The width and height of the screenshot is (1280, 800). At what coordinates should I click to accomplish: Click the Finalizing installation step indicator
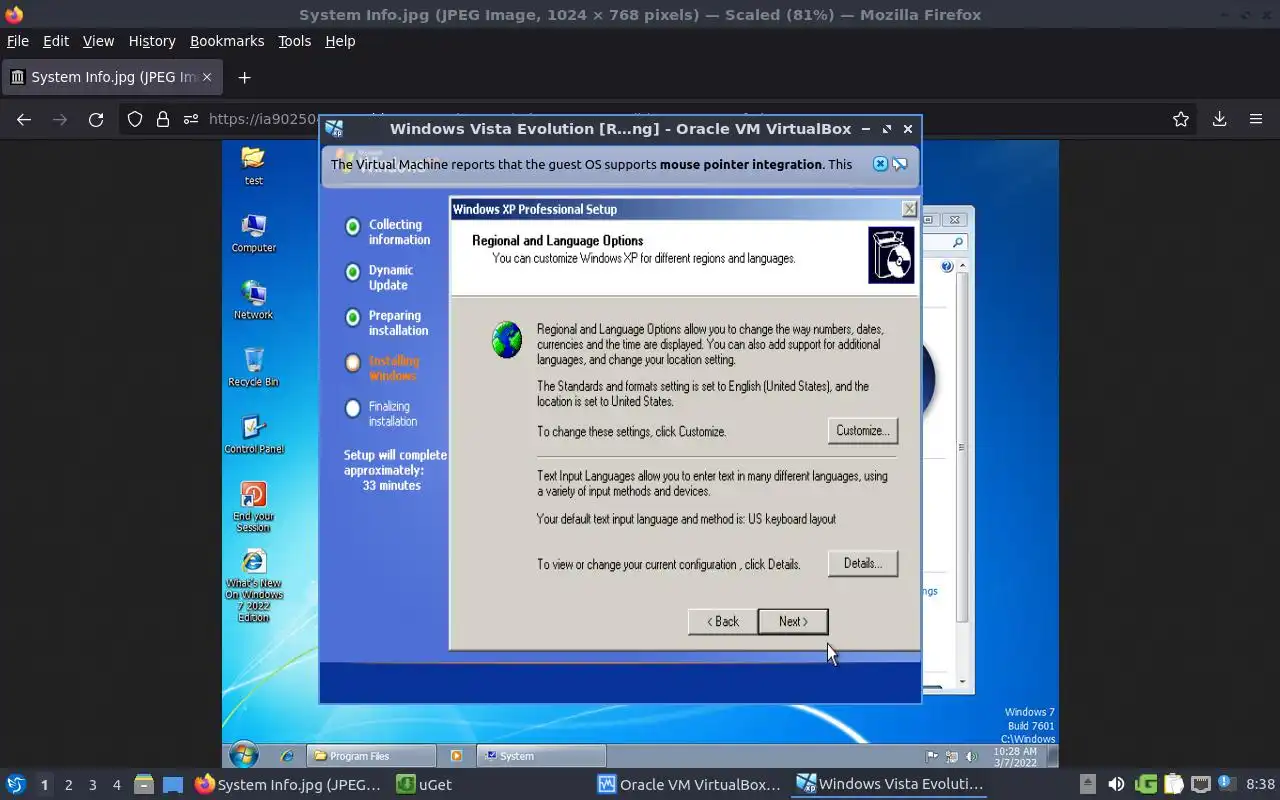(352, 408)
